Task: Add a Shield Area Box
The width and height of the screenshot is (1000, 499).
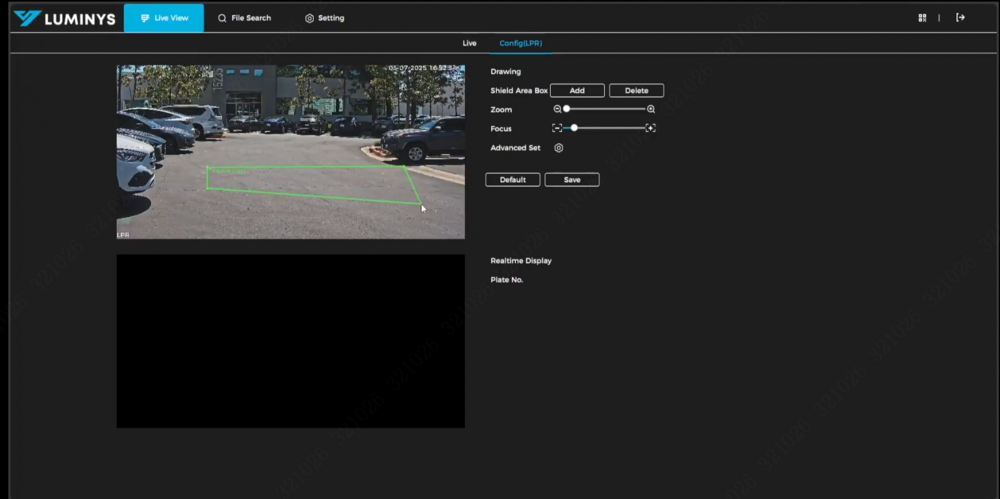Action: pyautogui.click(x=577, y=90)
